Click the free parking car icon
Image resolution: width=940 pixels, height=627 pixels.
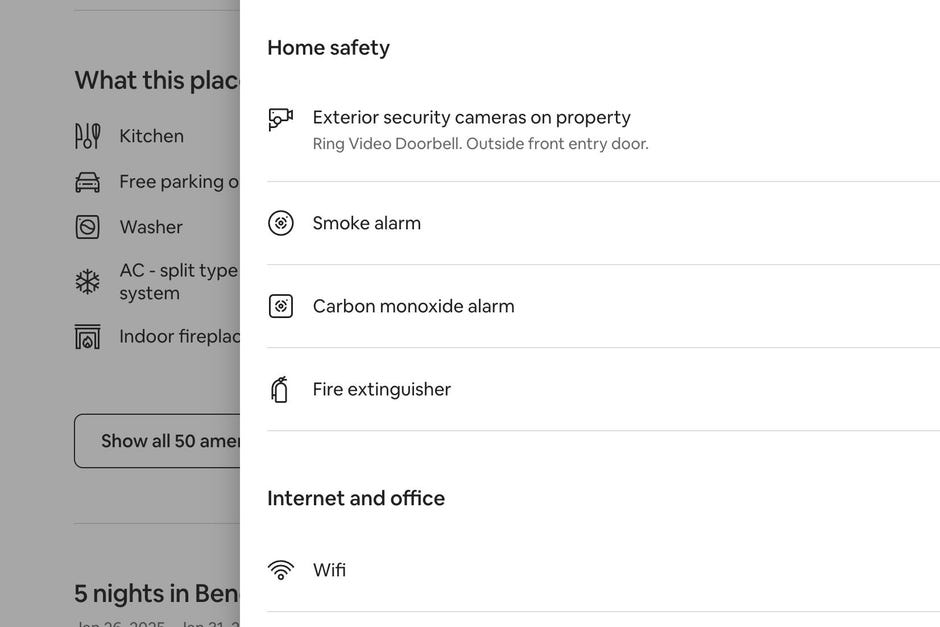88,182
